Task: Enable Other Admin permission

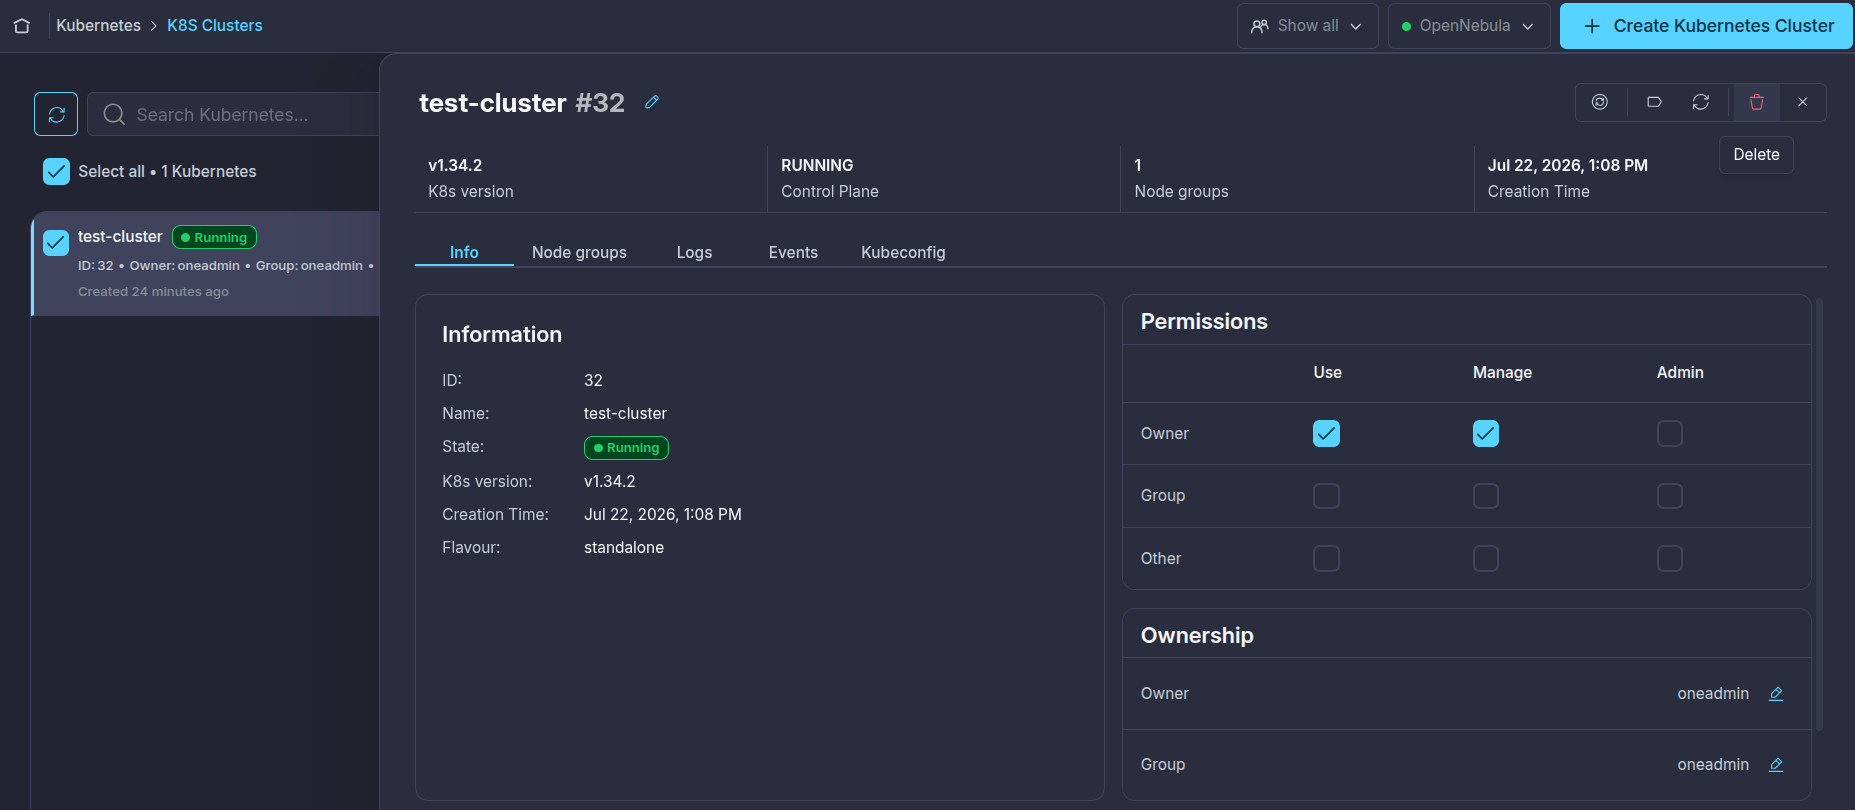Action: point(1670,558)
